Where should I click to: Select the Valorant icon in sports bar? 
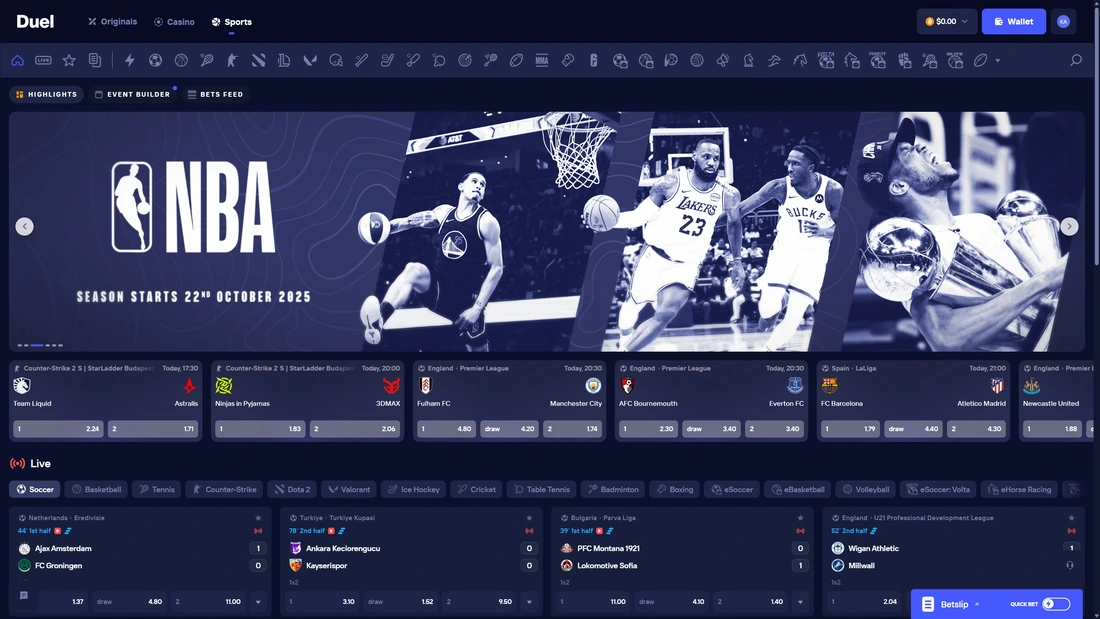tap(309, 60)
